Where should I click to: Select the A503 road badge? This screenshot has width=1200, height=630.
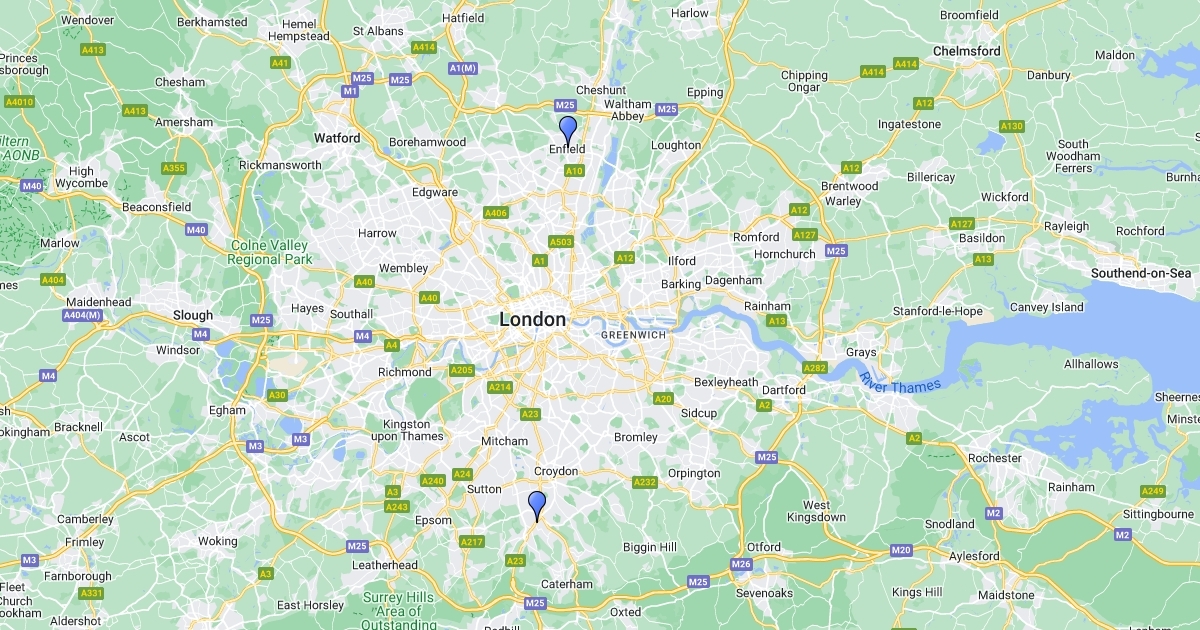pos(561,242)
